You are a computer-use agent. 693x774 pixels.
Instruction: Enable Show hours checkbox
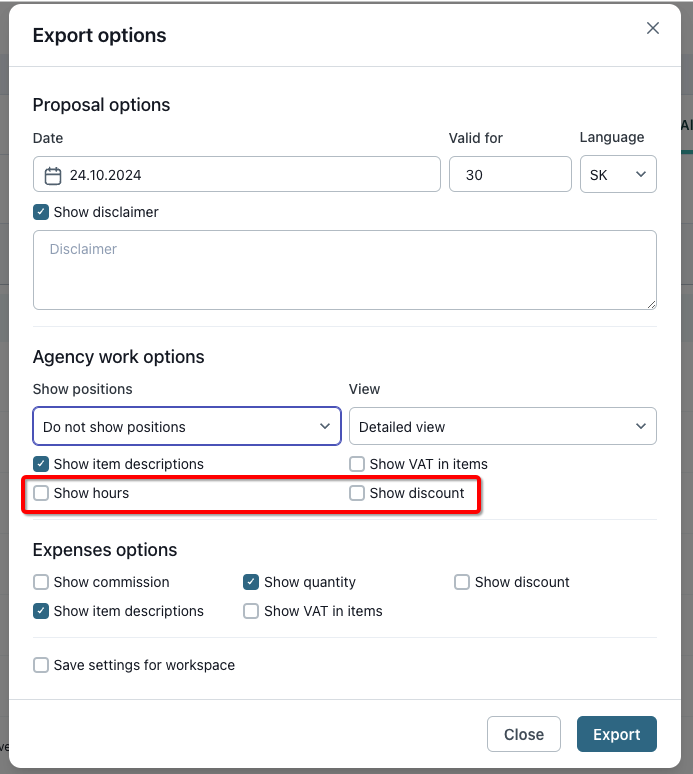click(41, 493)
